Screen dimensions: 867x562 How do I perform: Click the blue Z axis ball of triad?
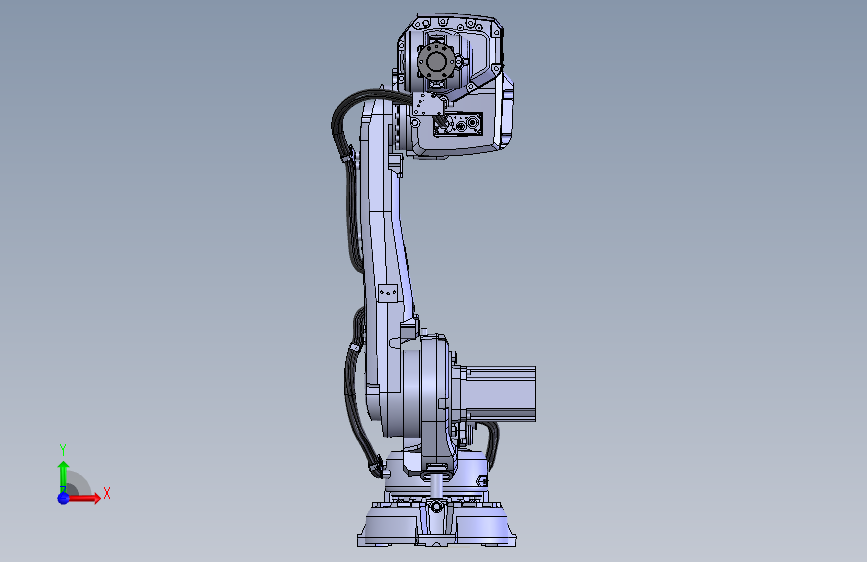pos(63,498)
